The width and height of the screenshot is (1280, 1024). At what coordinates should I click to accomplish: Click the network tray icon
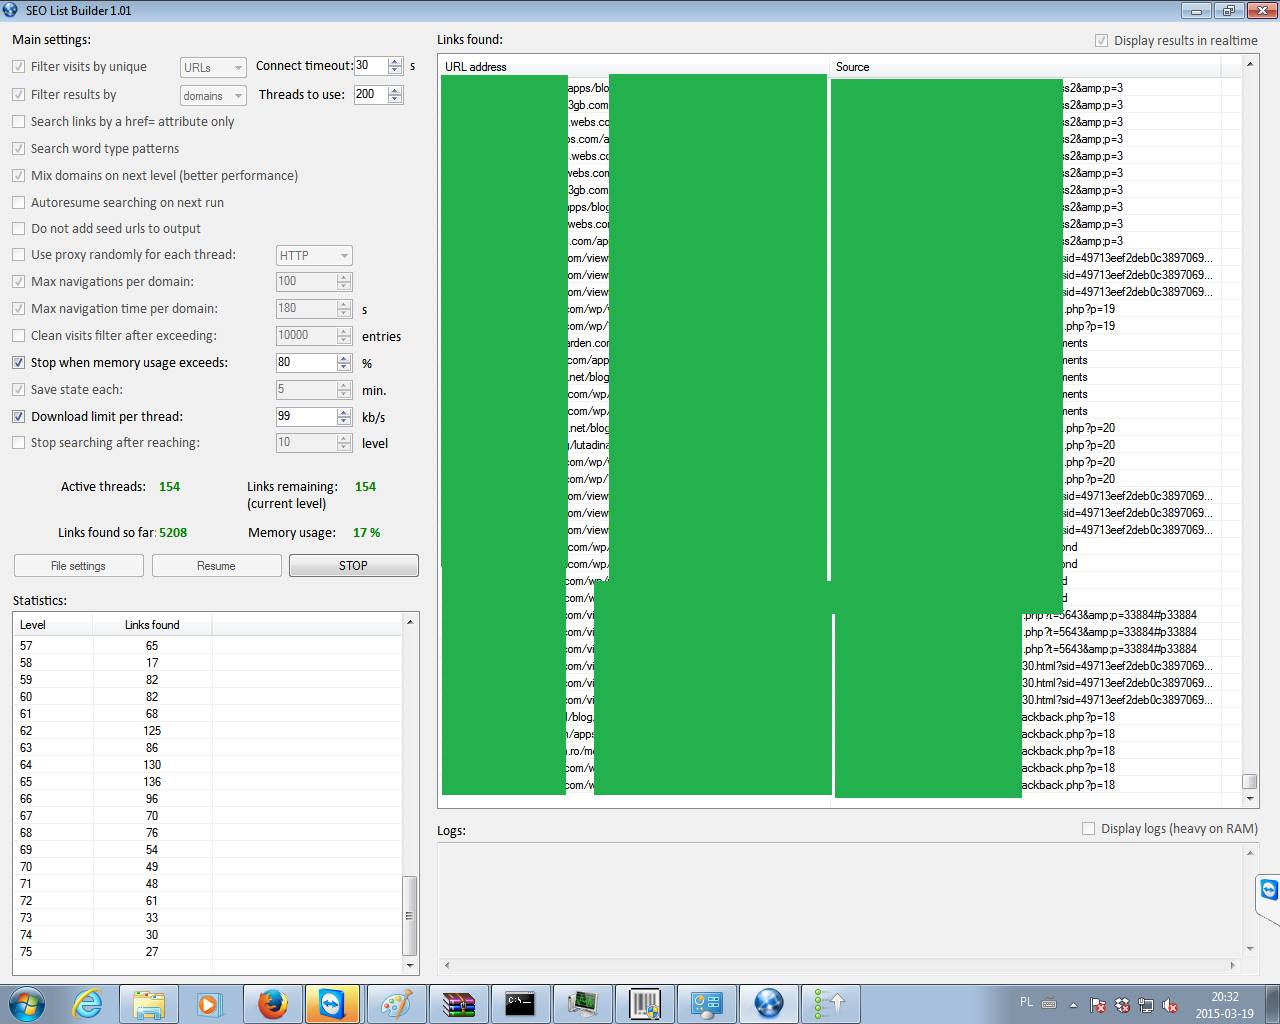1145,1005
